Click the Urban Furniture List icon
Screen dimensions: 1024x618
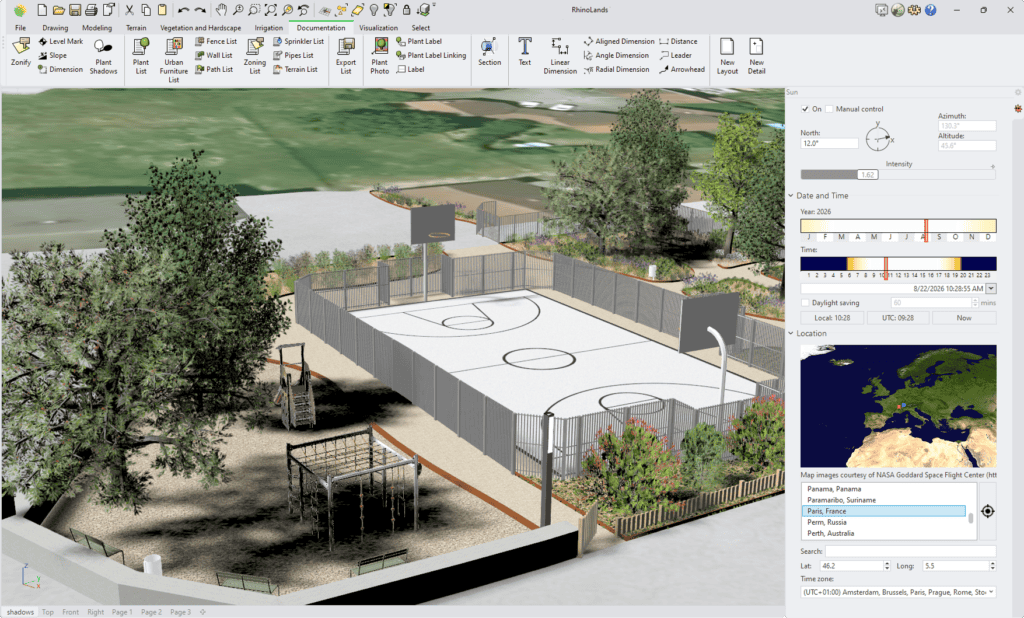(x=174, y=49)
